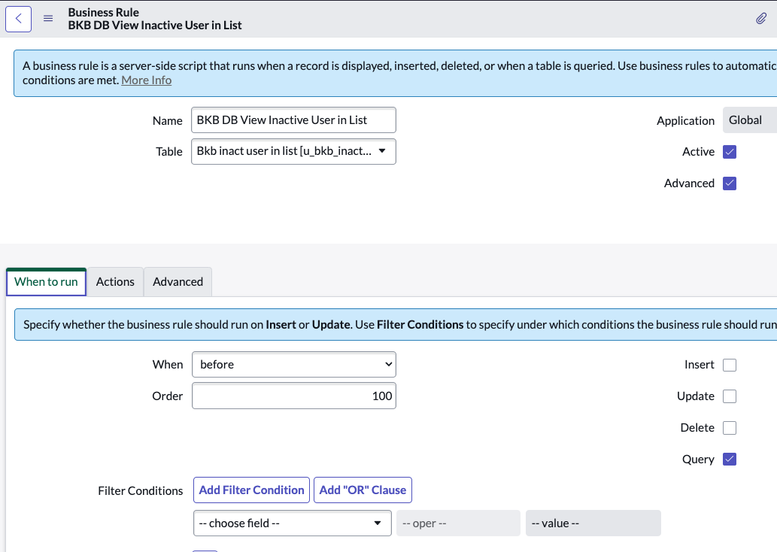Toggle the Advanced checkbox
The image size is (777, 552).
(729, 183)
